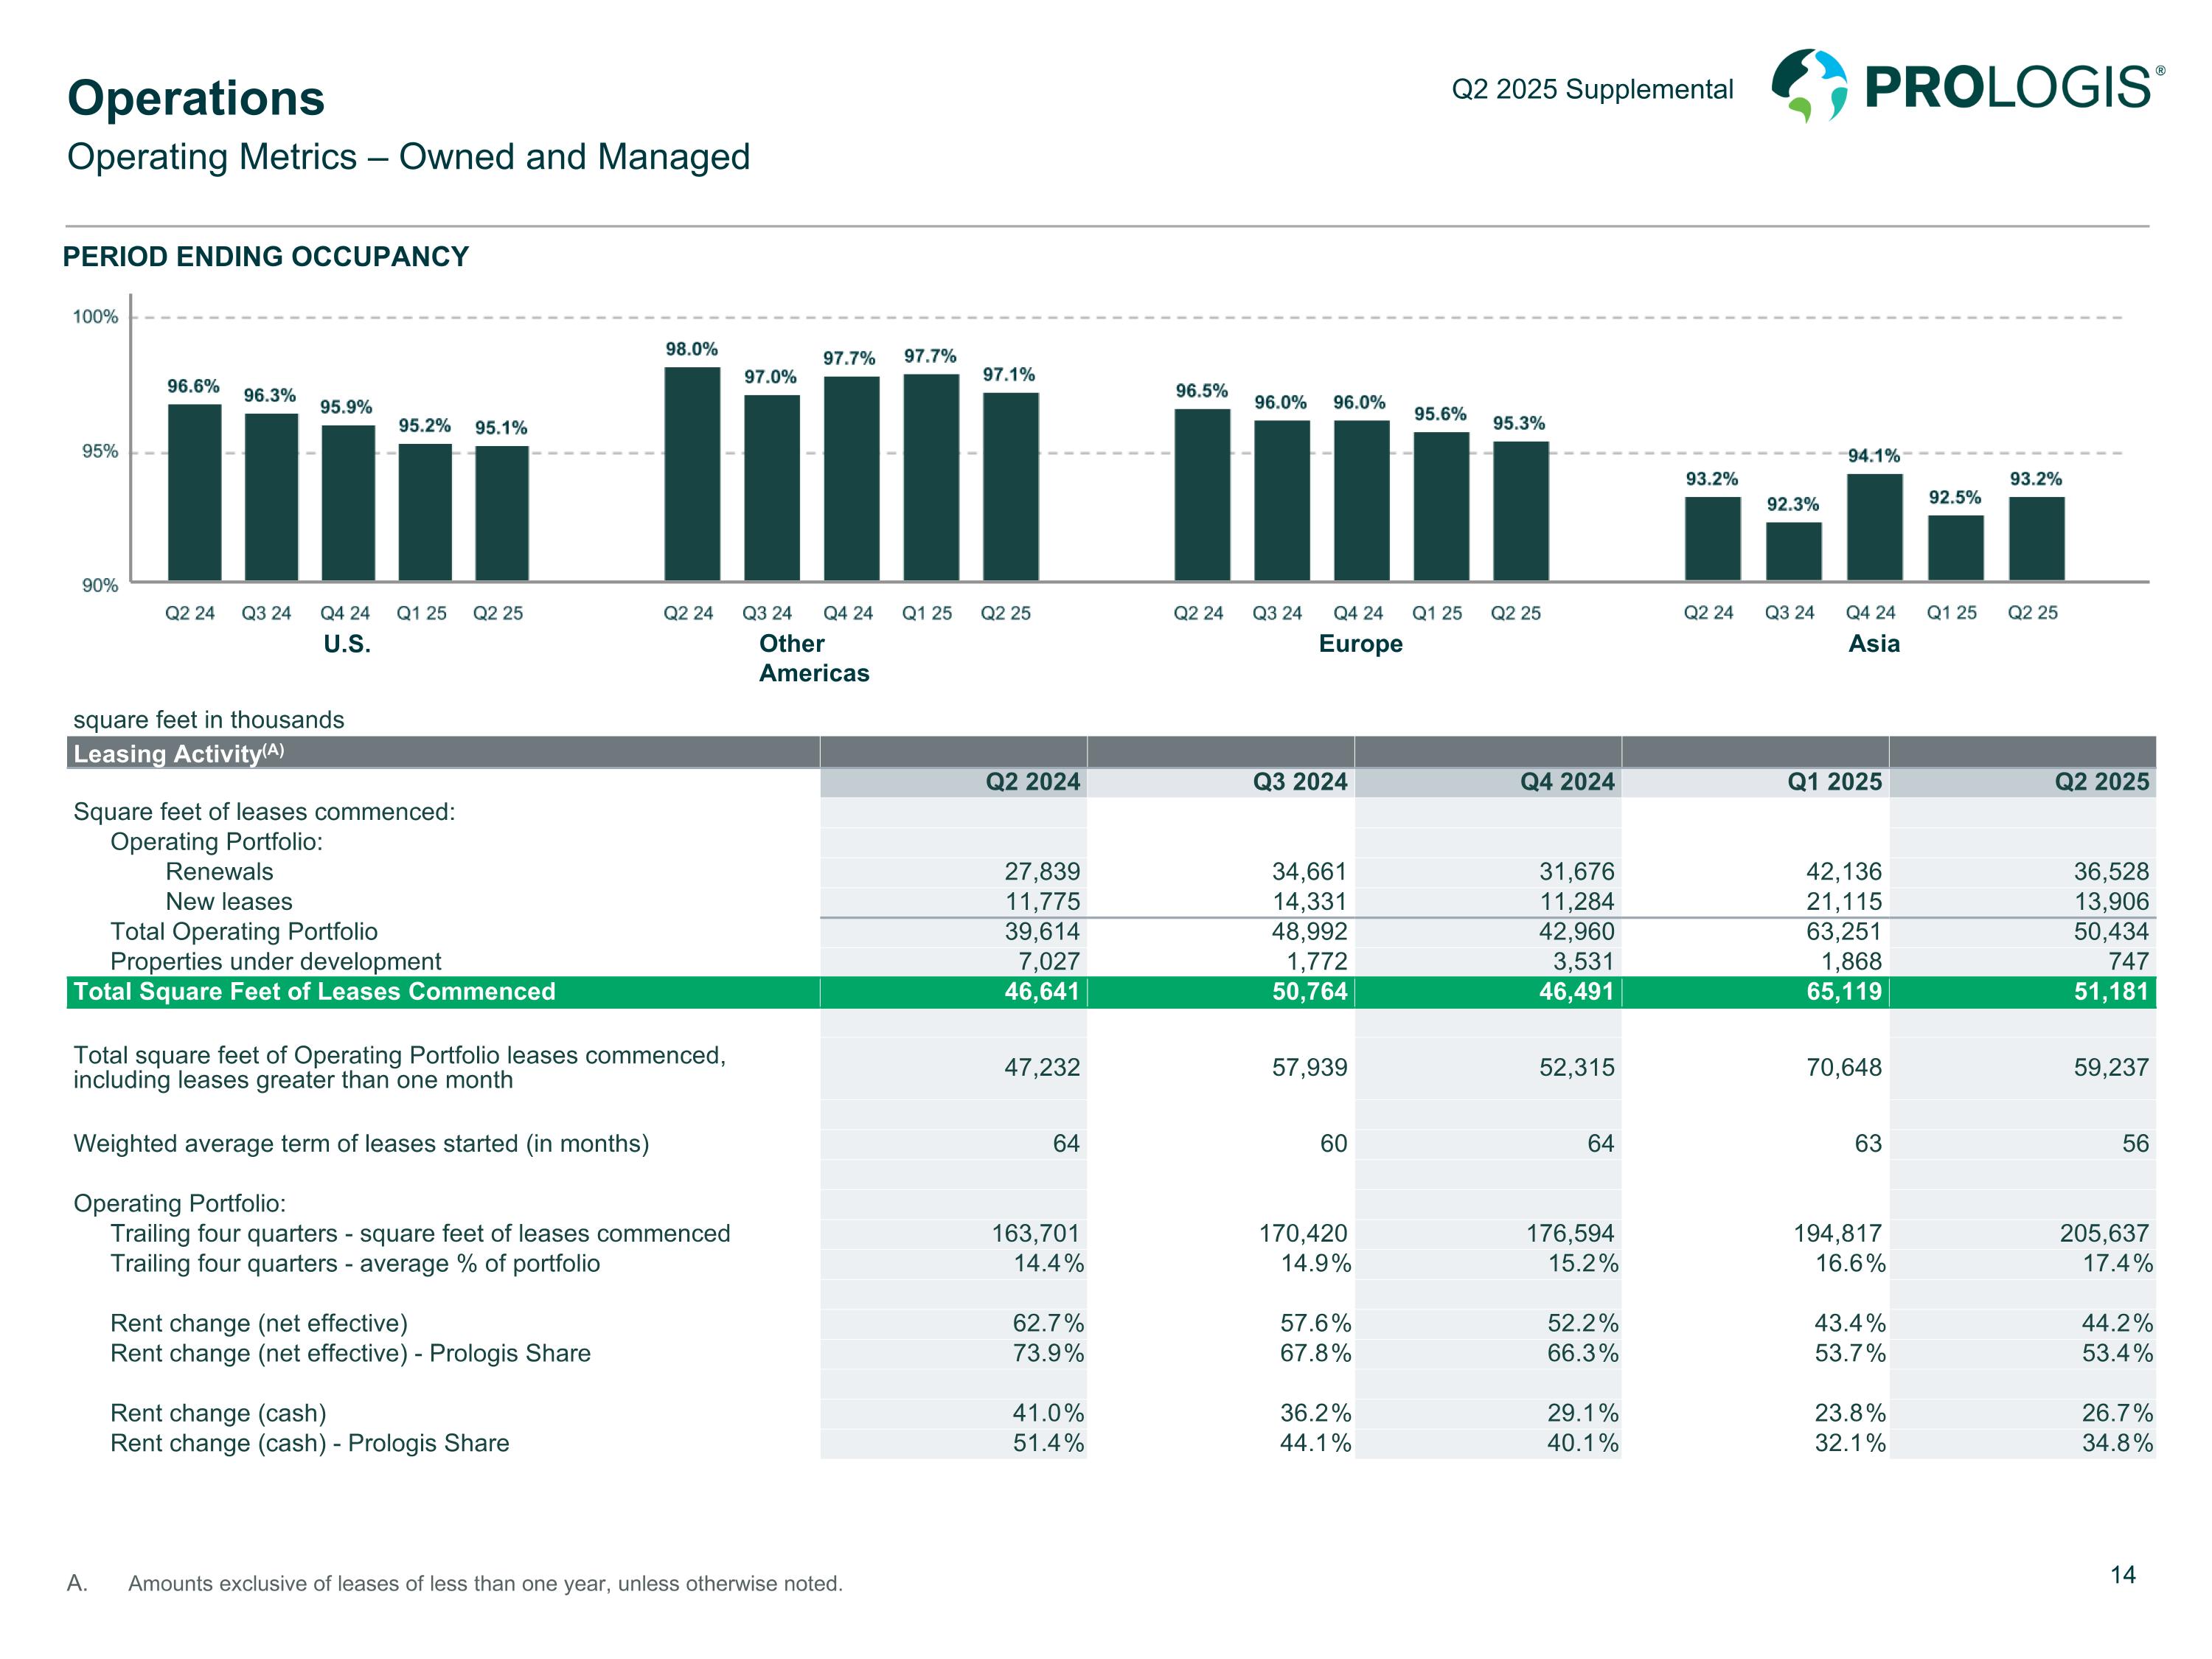Click the Total Square Feet of Leases Commenced row
Image resolution: width=2212 pixels, height=1659 pixels.
(314, 992)
